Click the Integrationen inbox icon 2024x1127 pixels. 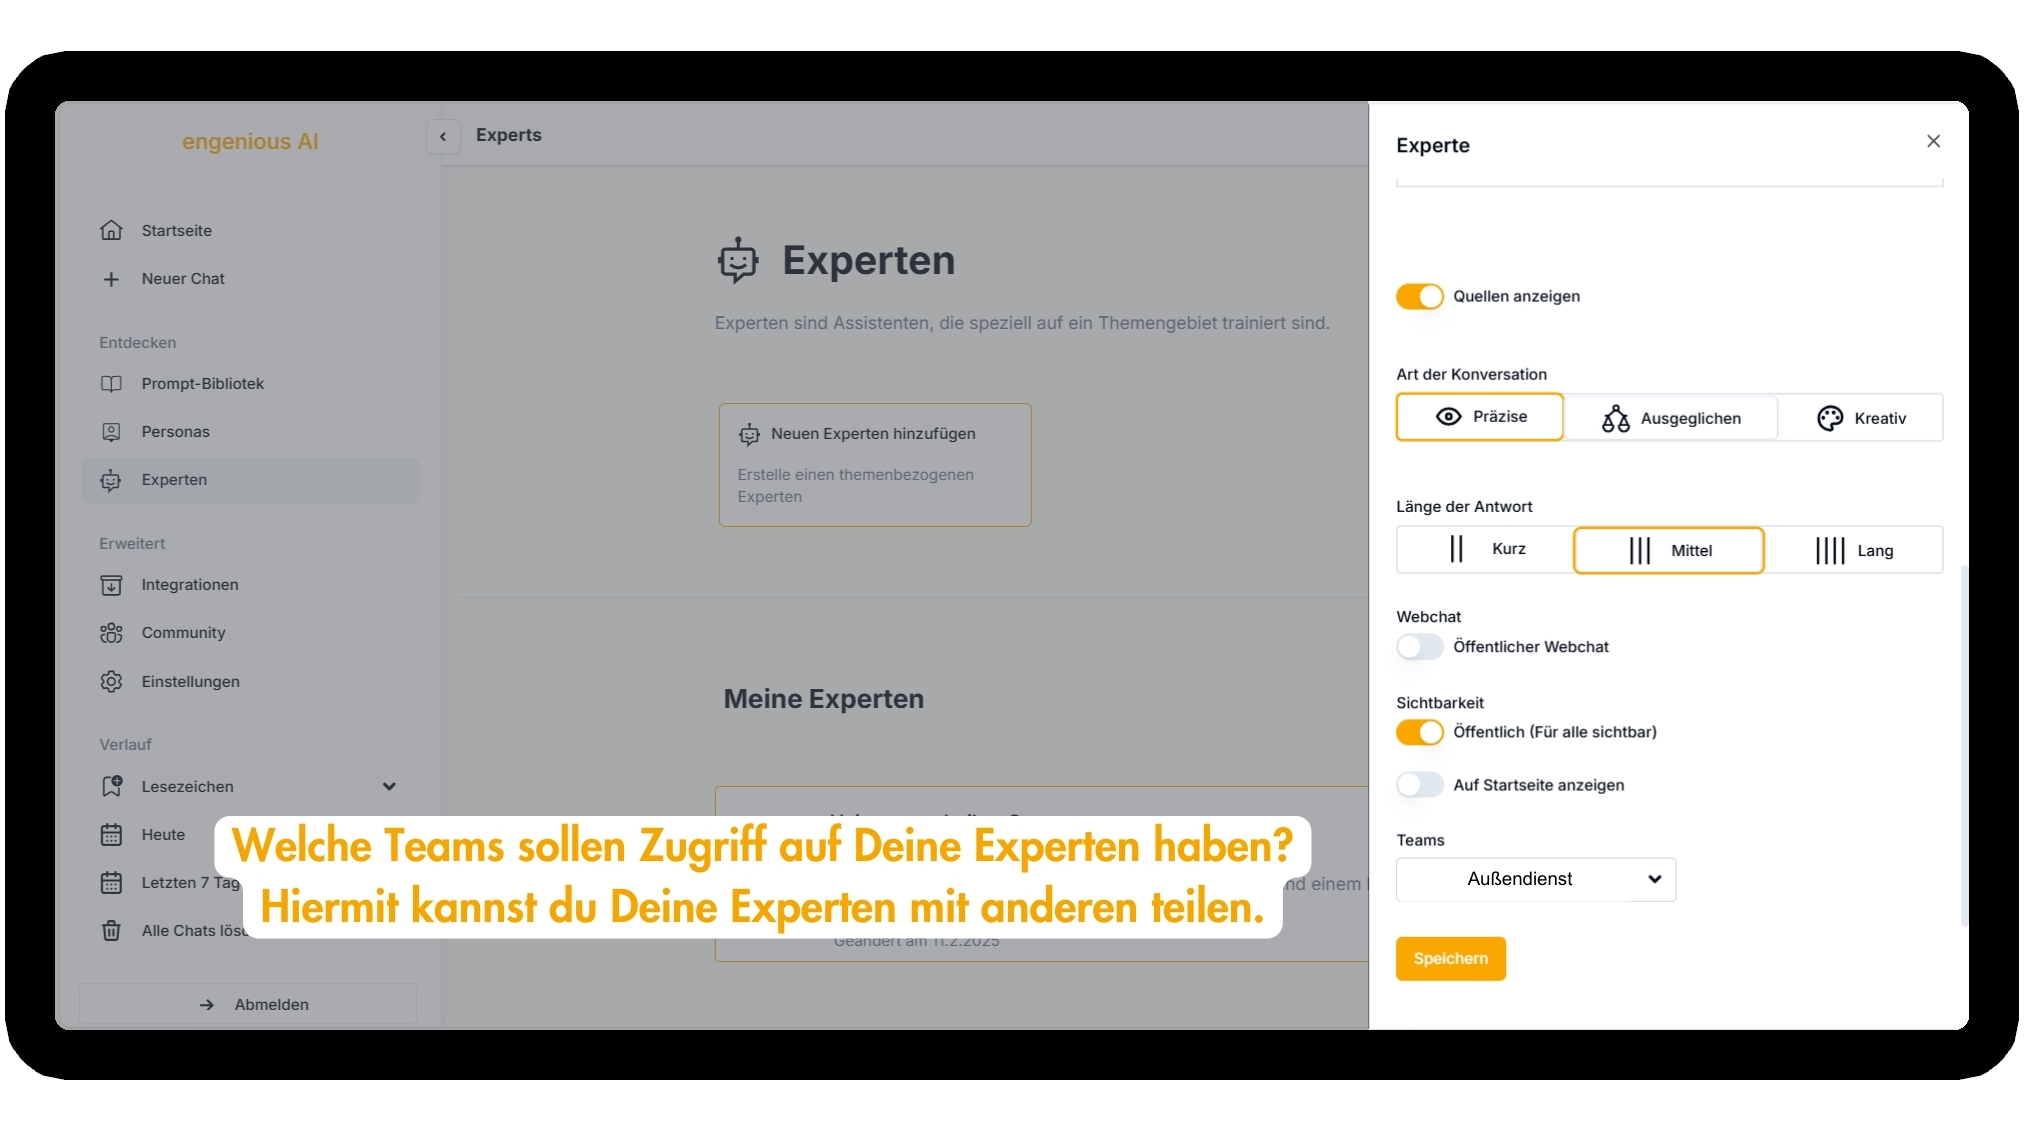click(111, 585)
